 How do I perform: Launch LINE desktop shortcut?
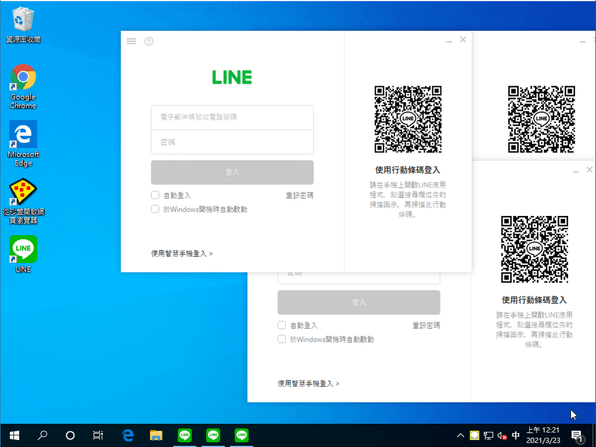click(x=23, y=254)
